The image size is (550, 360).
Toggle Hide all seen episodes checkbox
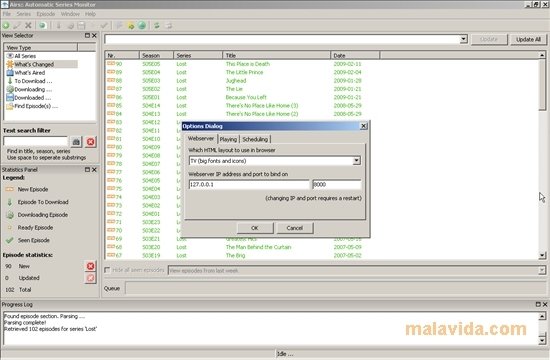point(107,270)
